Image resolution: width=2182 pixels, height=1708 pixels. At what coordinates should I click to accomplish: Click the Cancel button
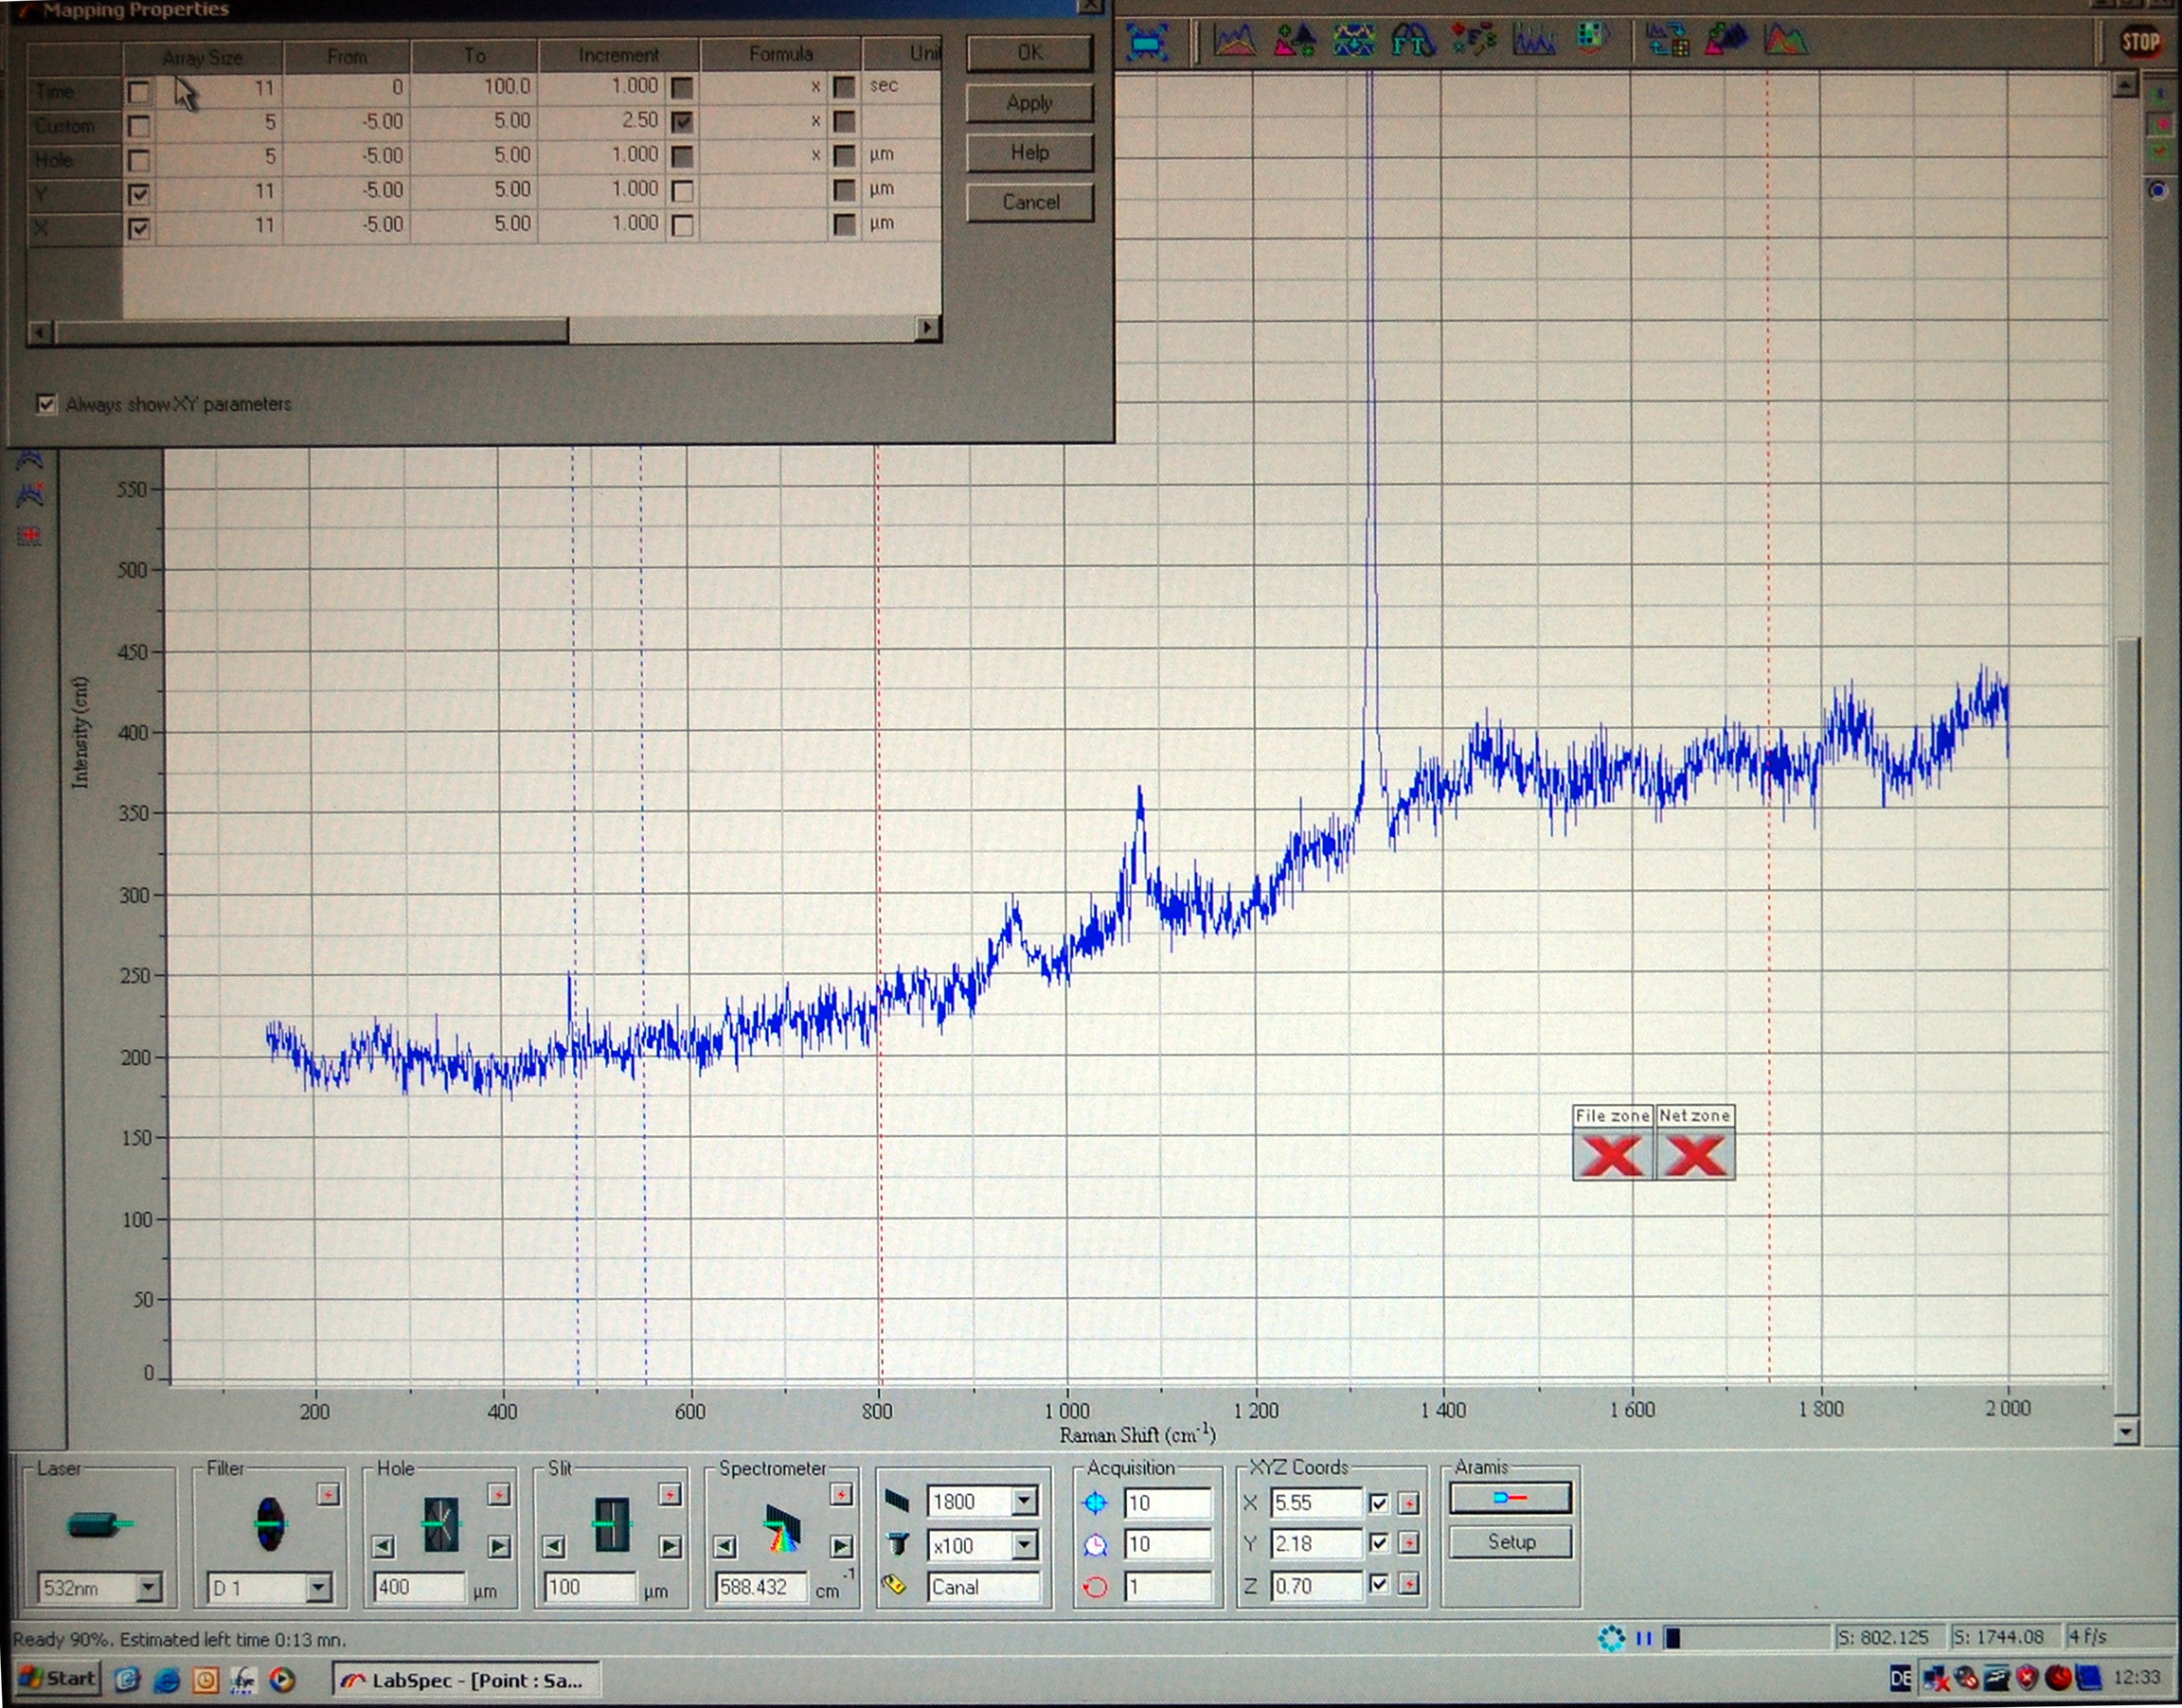(1030, 202)
